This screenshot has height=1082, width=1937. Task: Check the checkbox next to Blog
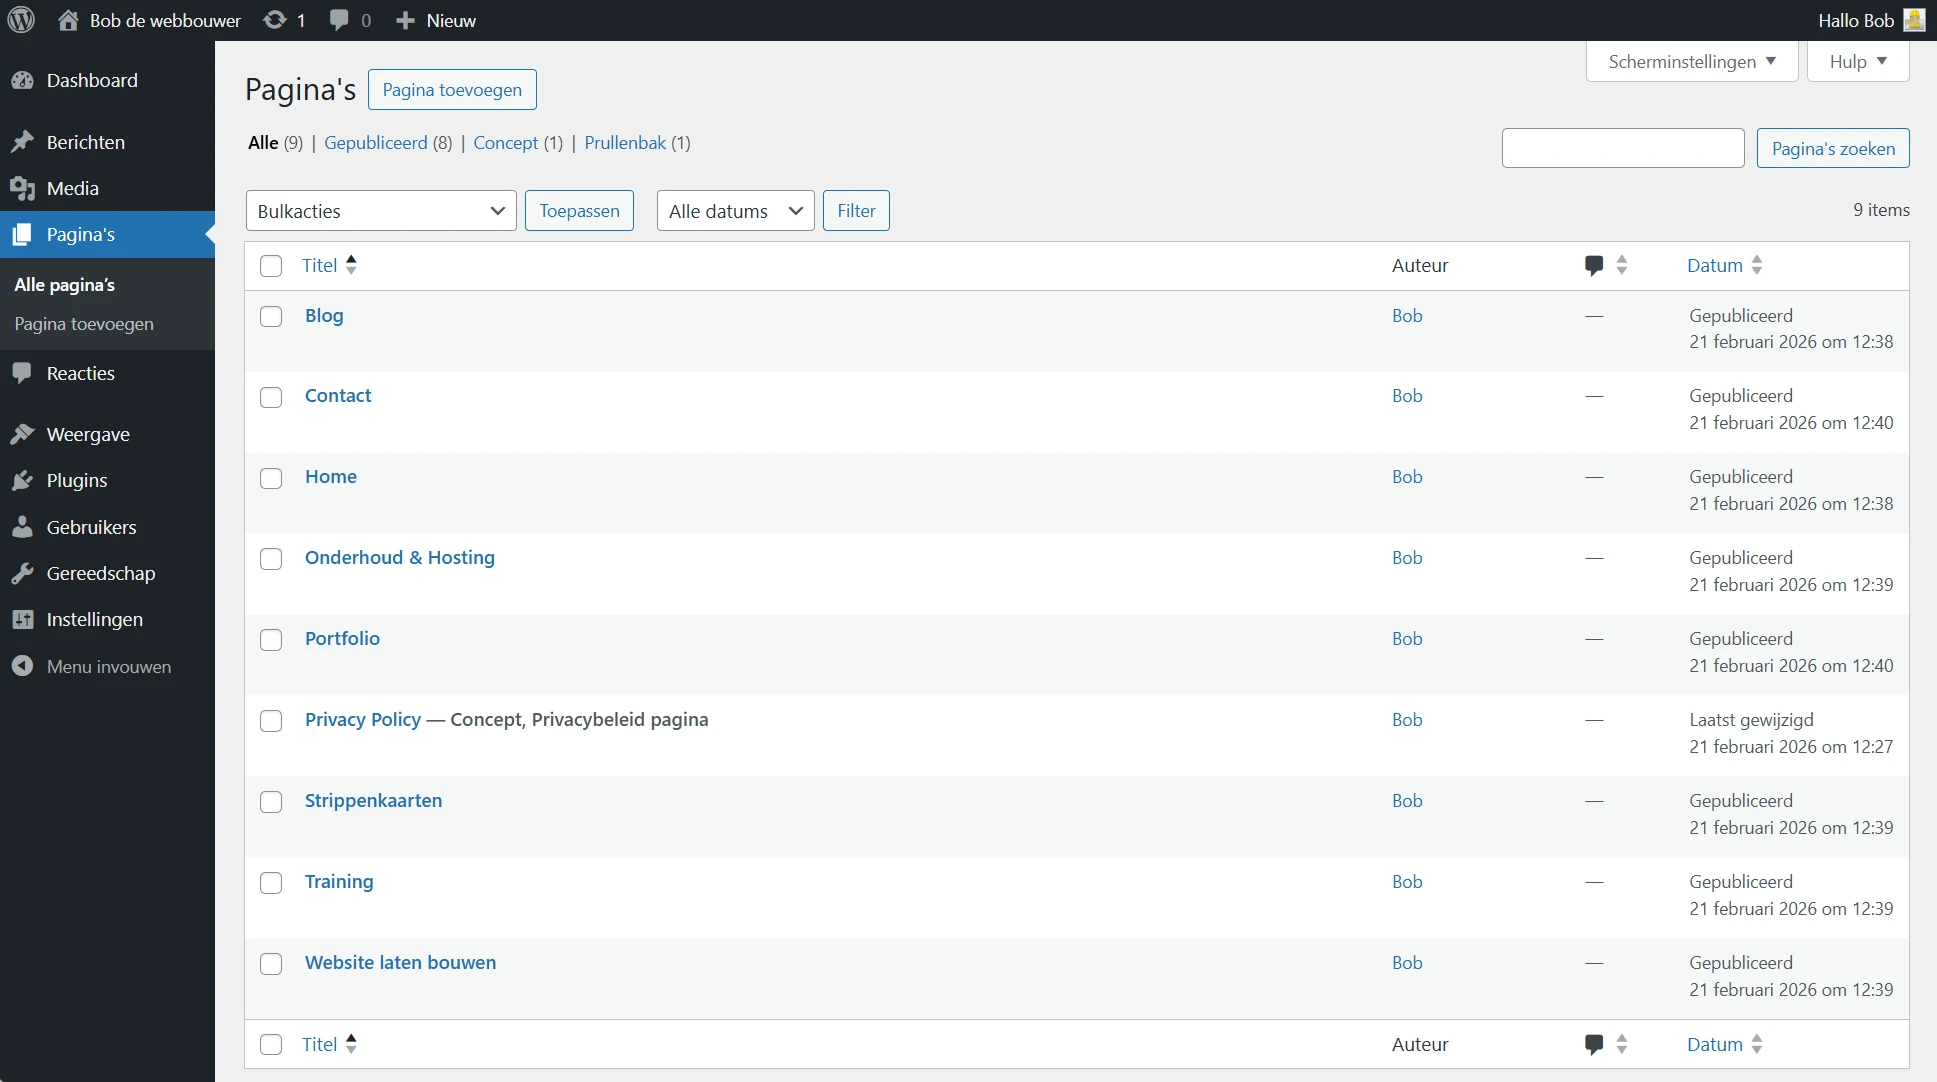(x=271, y=316)
